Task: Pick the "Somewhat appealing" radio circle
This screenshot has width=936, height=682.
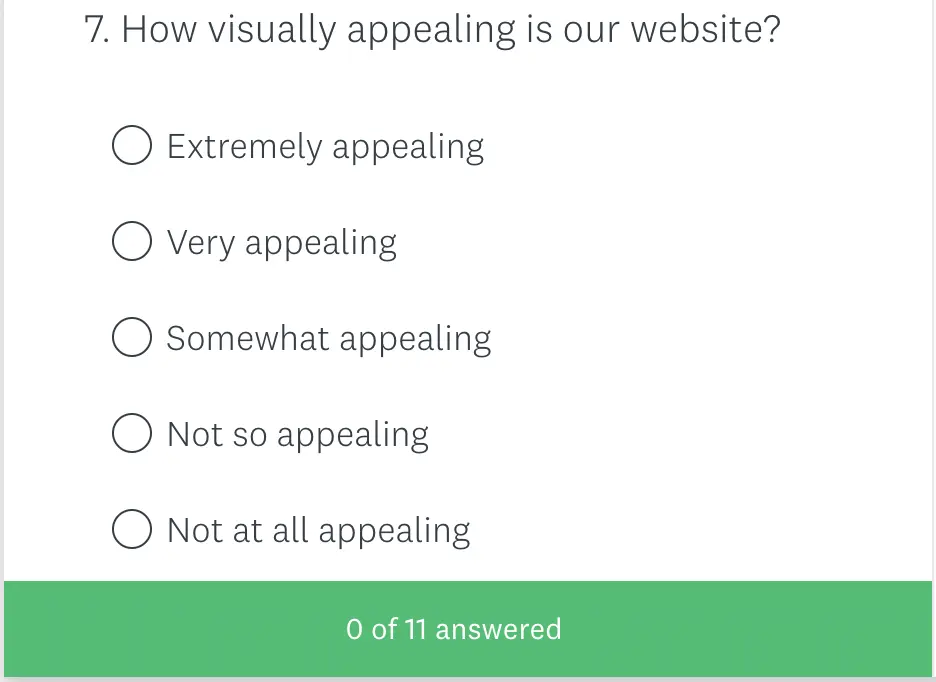Action: 132,338
